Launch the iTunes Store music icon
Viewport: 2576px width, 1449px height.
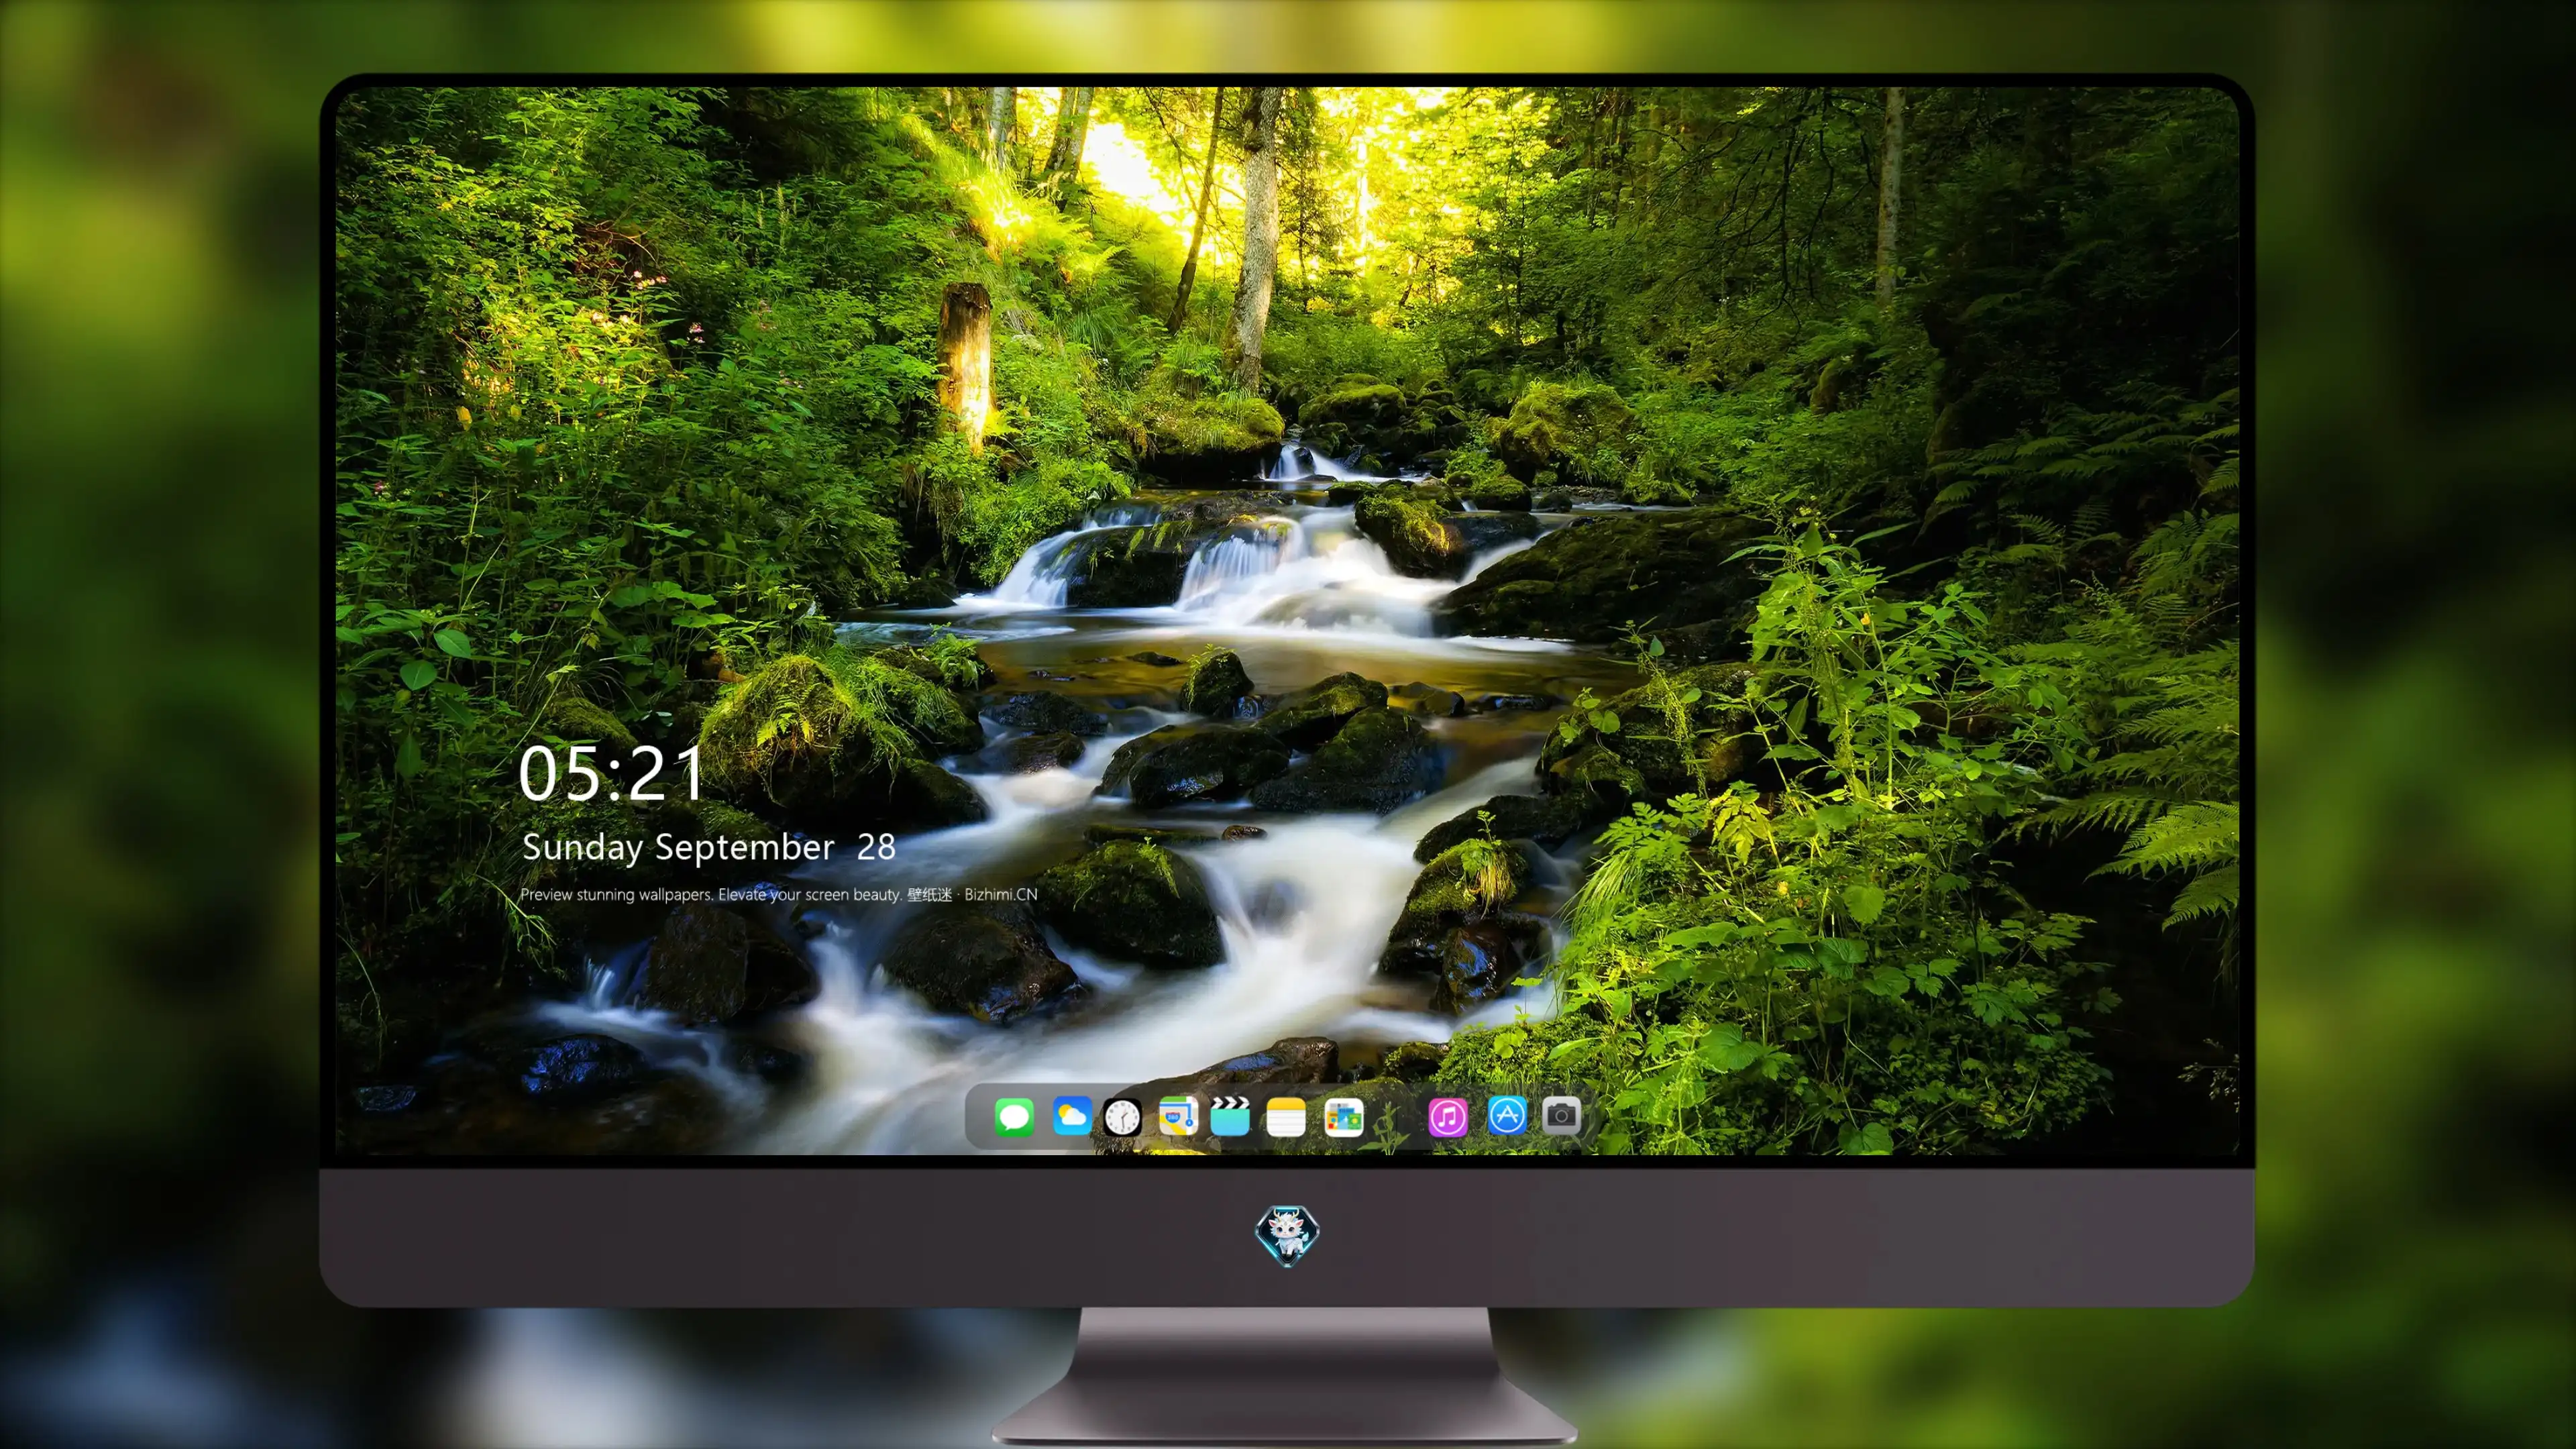click(1448, 1117)
